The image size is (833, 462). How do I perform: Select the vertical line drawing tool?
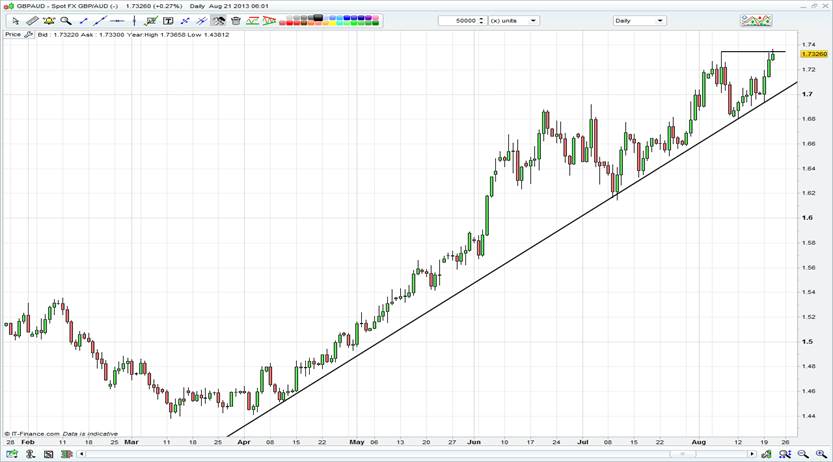coord(134,20)
